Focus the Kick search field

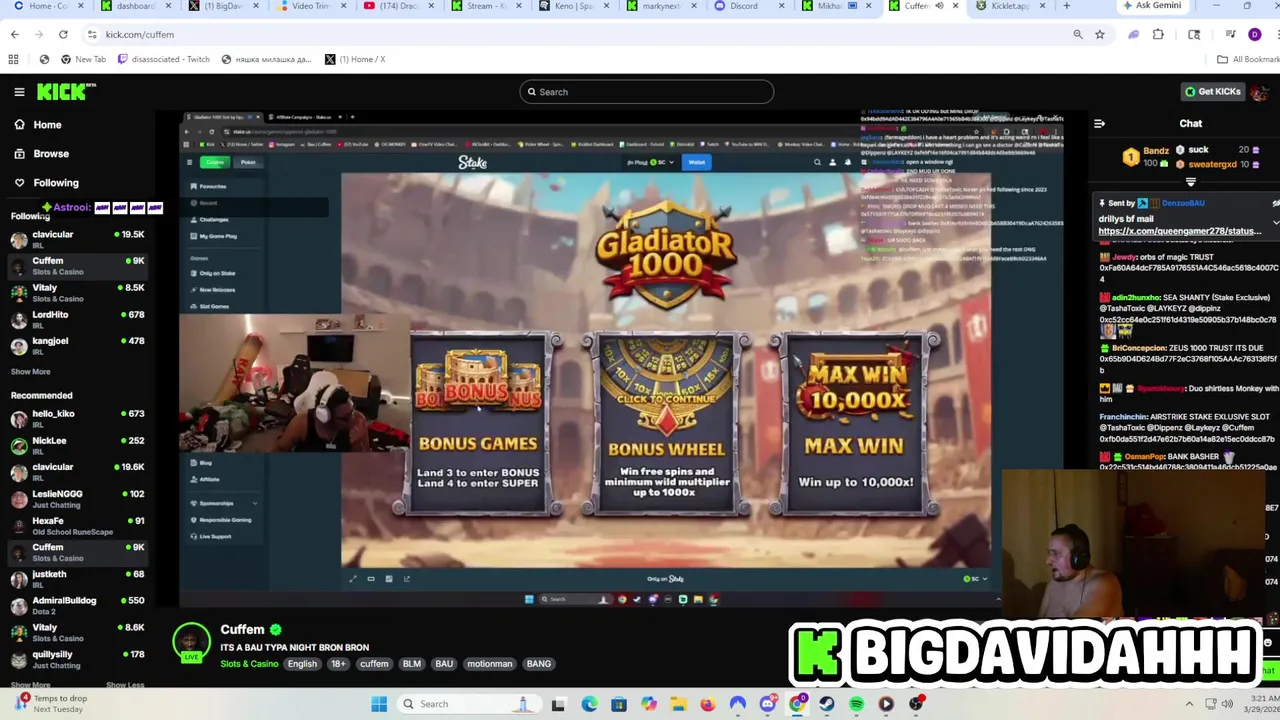pyautogui.click(x=646, y=92)
